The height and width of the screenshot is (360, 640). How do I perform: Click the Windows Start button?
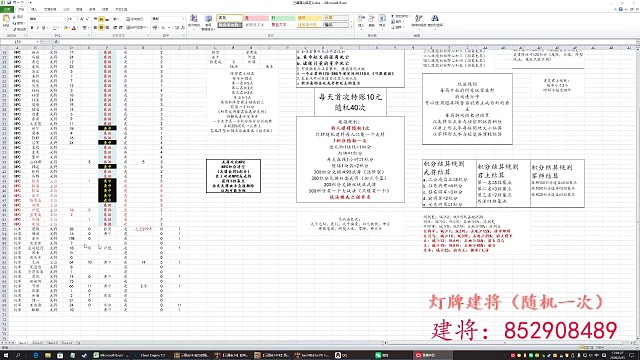(6, 356)
